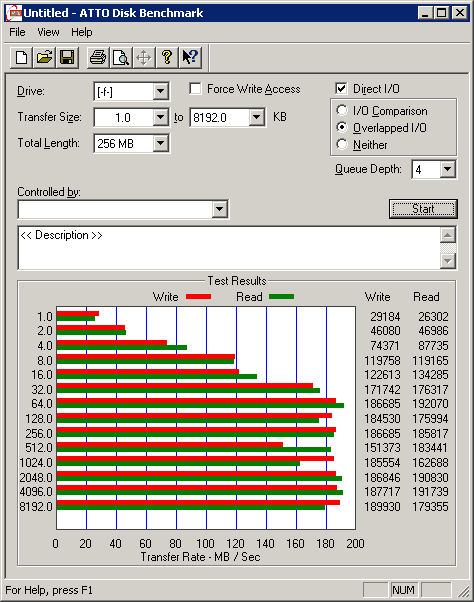The image size is (474, 602).
Task: Click the status bar resize grip
Action: click(x=464, y=591)
